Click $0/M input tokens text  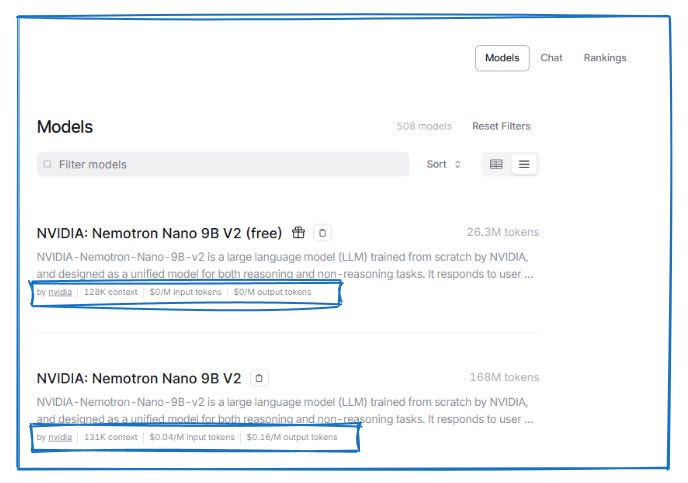coord(185,292)
